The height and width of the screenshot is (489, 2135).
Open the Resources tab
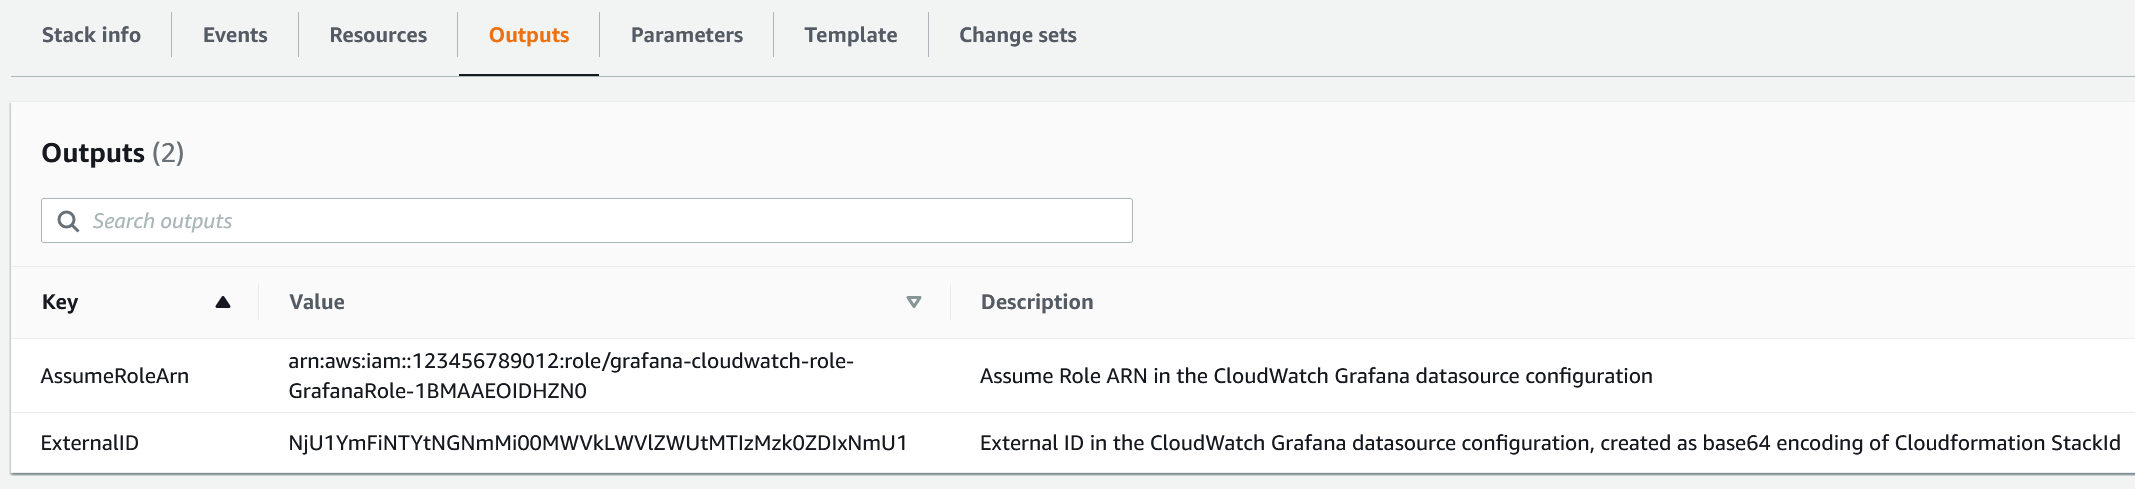[x=378, y=35]
